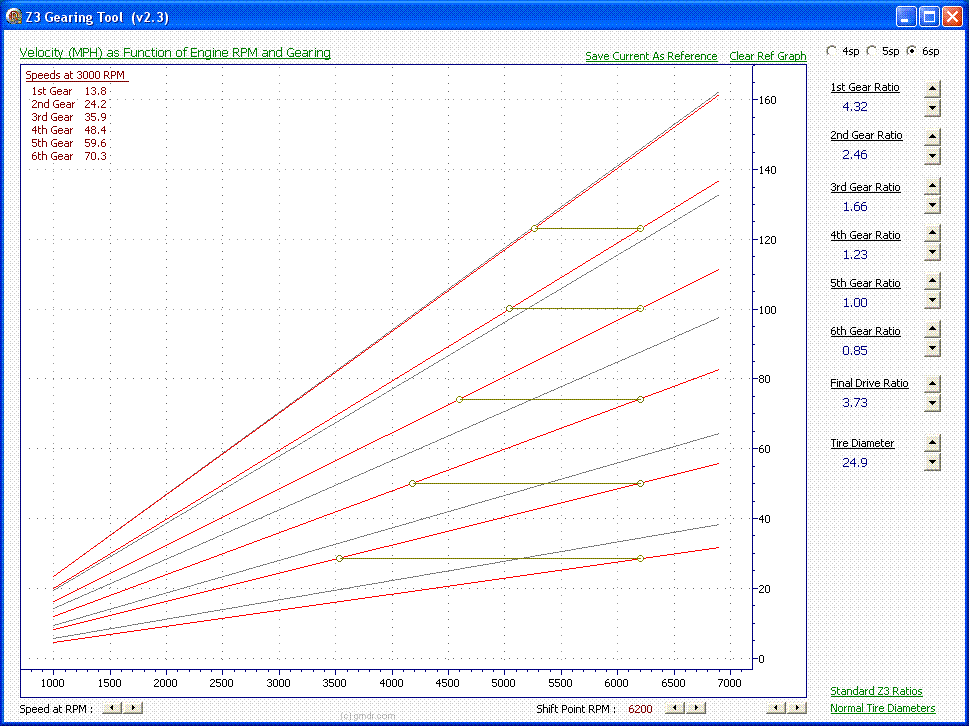Click the shift point marker at 100 MPH, 6200 RPM
The height and width of the screenshot is (726, 969).
pos(640,308)
